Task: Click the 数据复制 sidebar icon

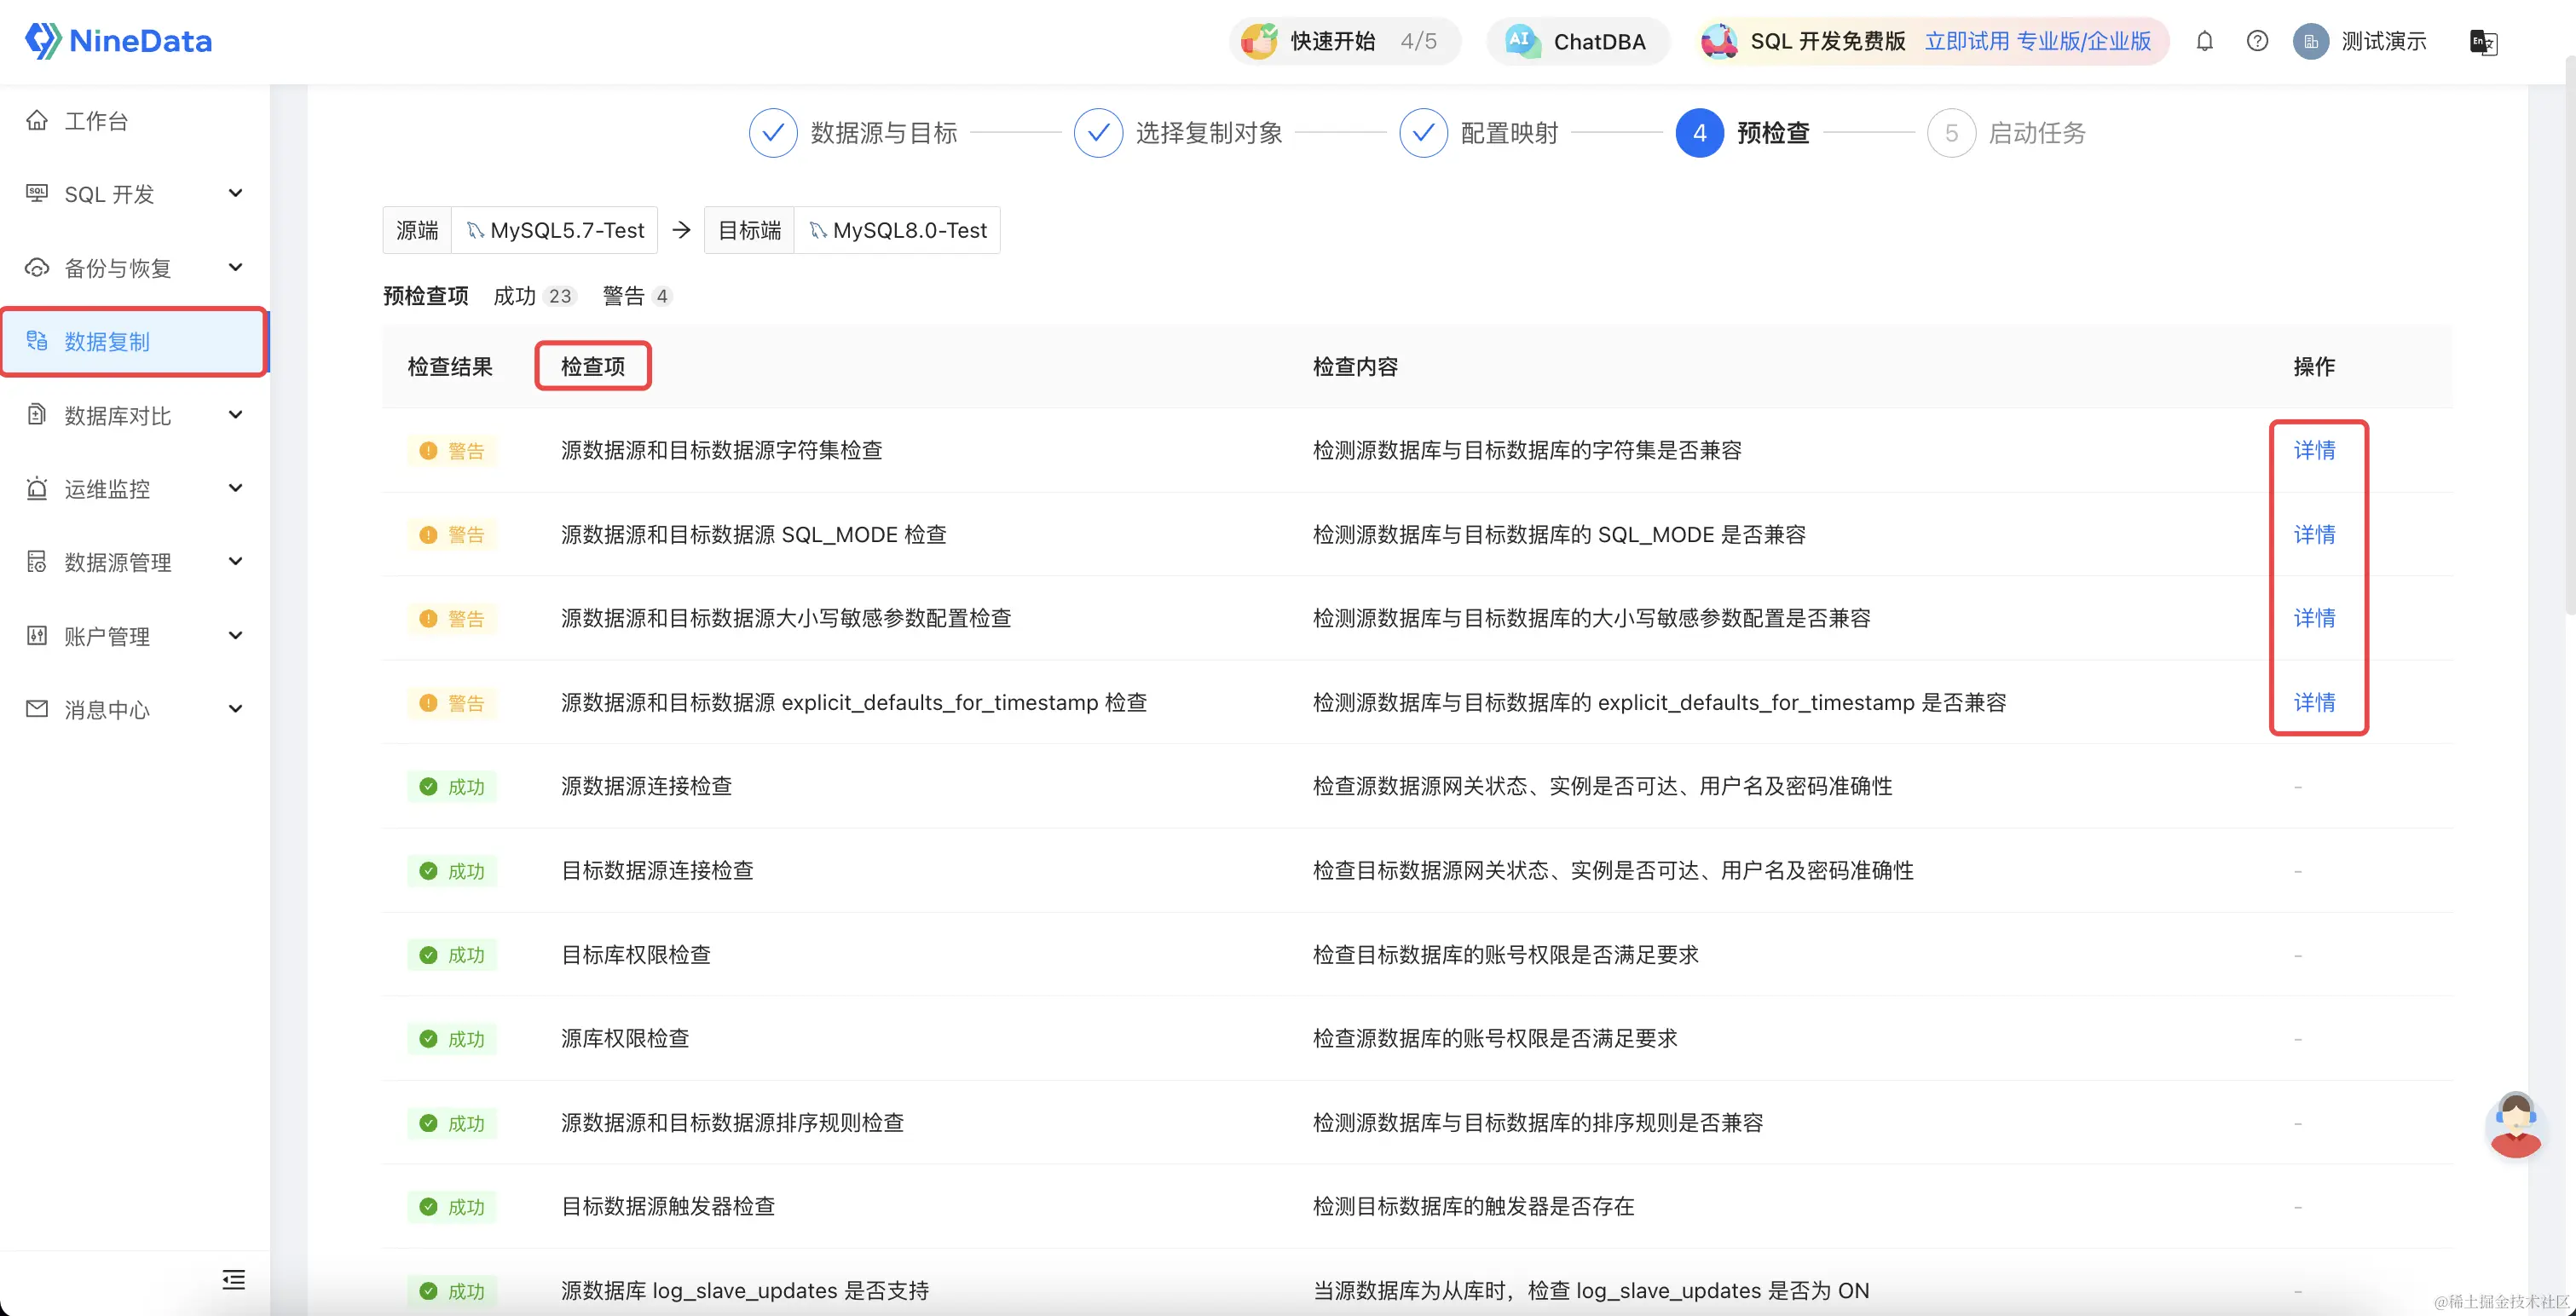Action: 37,341
